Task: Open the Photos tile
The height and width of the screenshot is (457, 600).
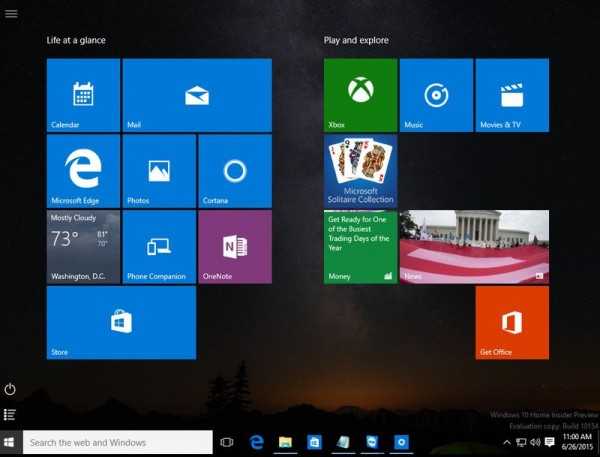Action: pyautogui.click(x=159, y=171)
